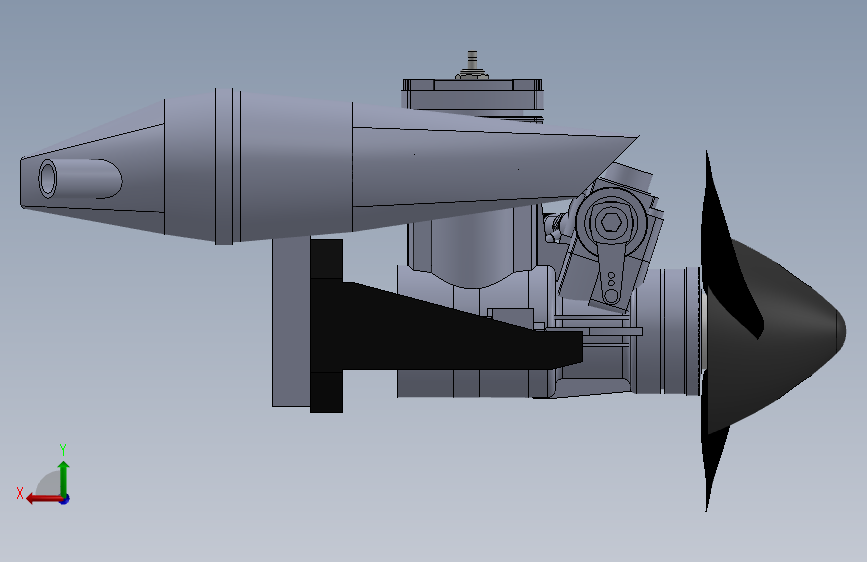Click the green Y axis arrow on the triad
Viewport: 867px width, 562px height.
(64, 478)
